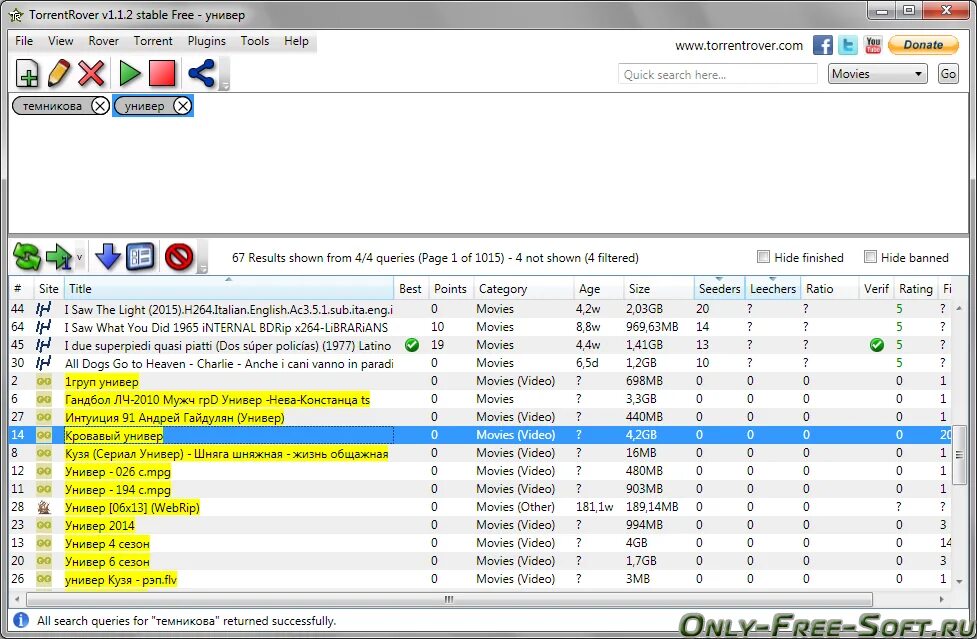
Task: Sort results by Points column header
Action: pyautogui.click(x=450, y=289)
